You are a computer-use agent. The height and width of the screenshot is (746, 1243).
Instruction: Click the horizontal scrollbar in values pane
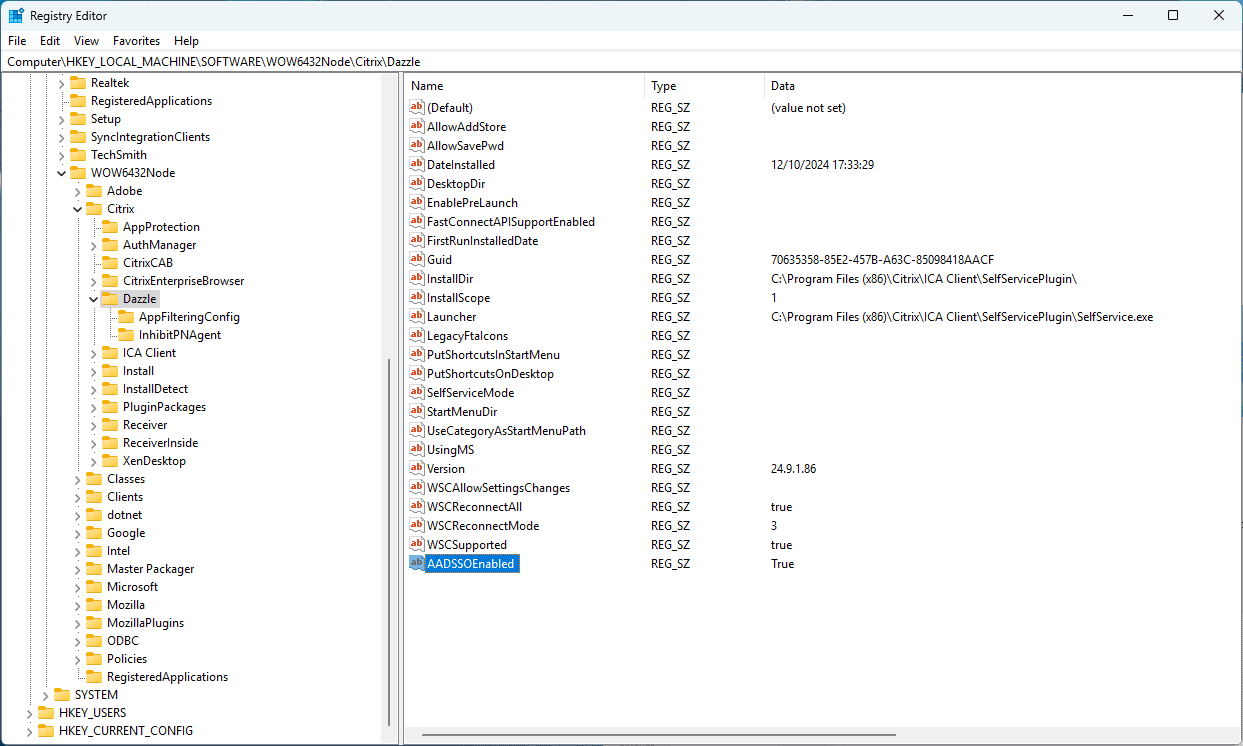700,735
